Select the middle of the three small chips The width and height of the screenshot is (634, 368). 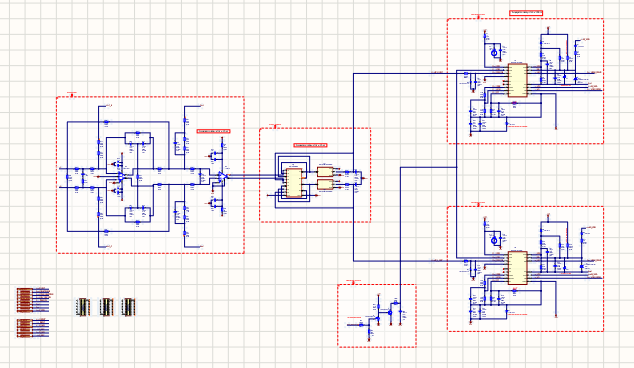tap(106, 307)
